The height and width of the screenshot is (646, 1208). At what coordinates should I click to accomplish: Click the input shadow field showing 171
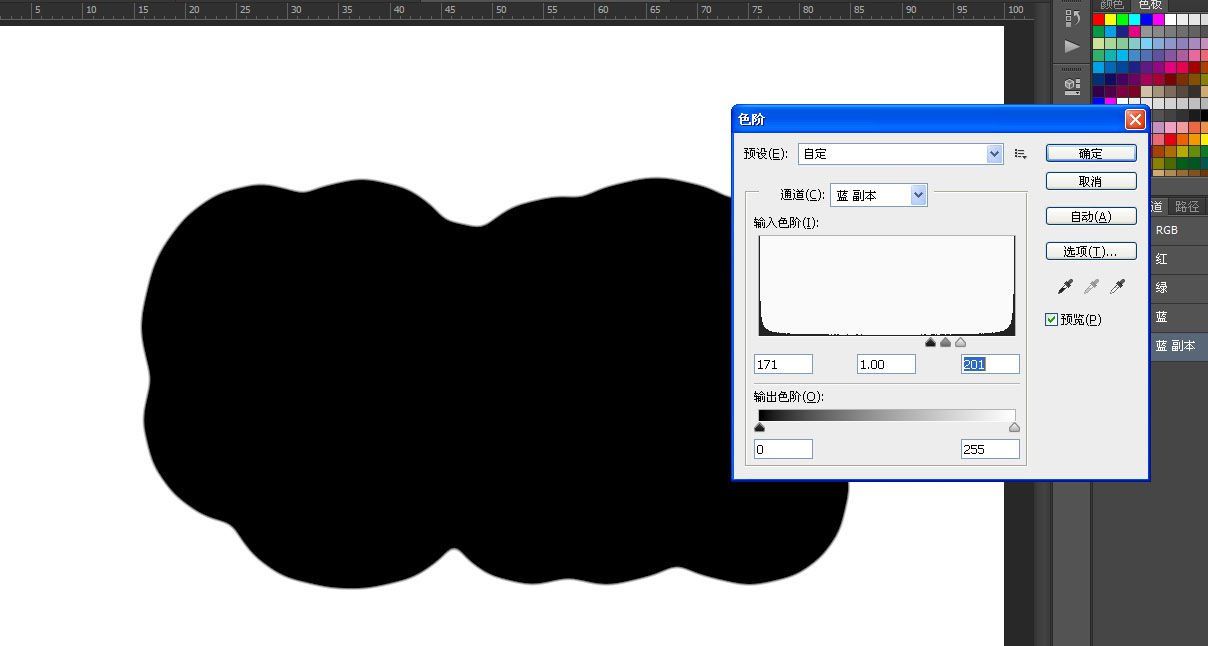point(783,364)
